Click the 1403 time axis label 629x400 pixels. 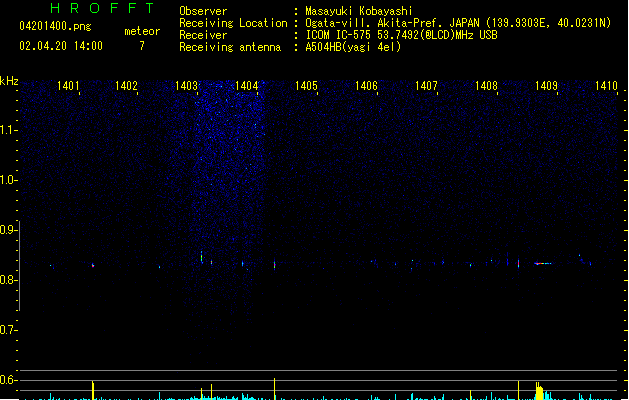click(x=187, y=86)
